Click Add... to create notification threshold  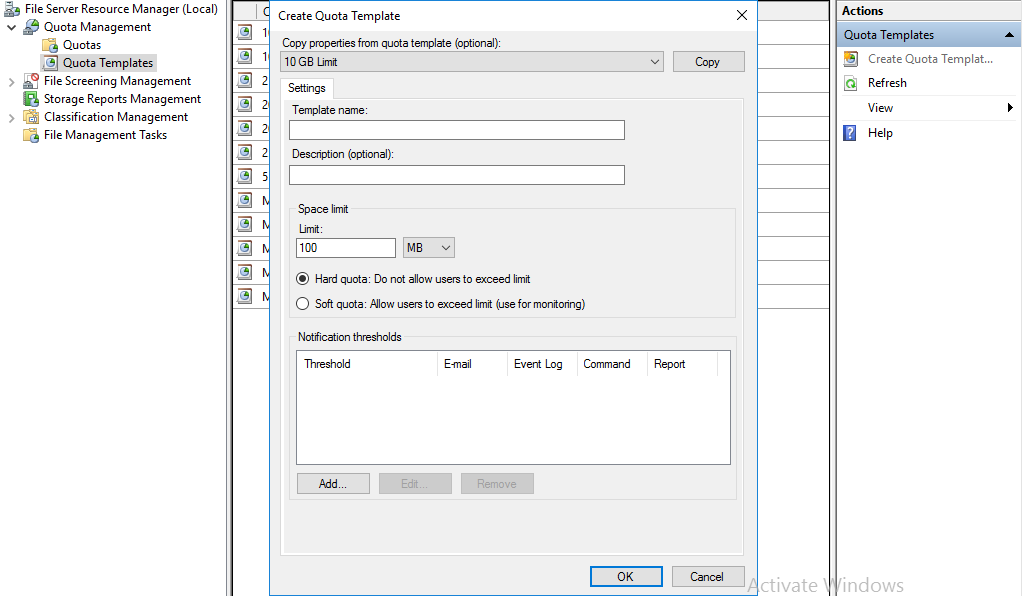pyautogui.click(x=333, y=484)
